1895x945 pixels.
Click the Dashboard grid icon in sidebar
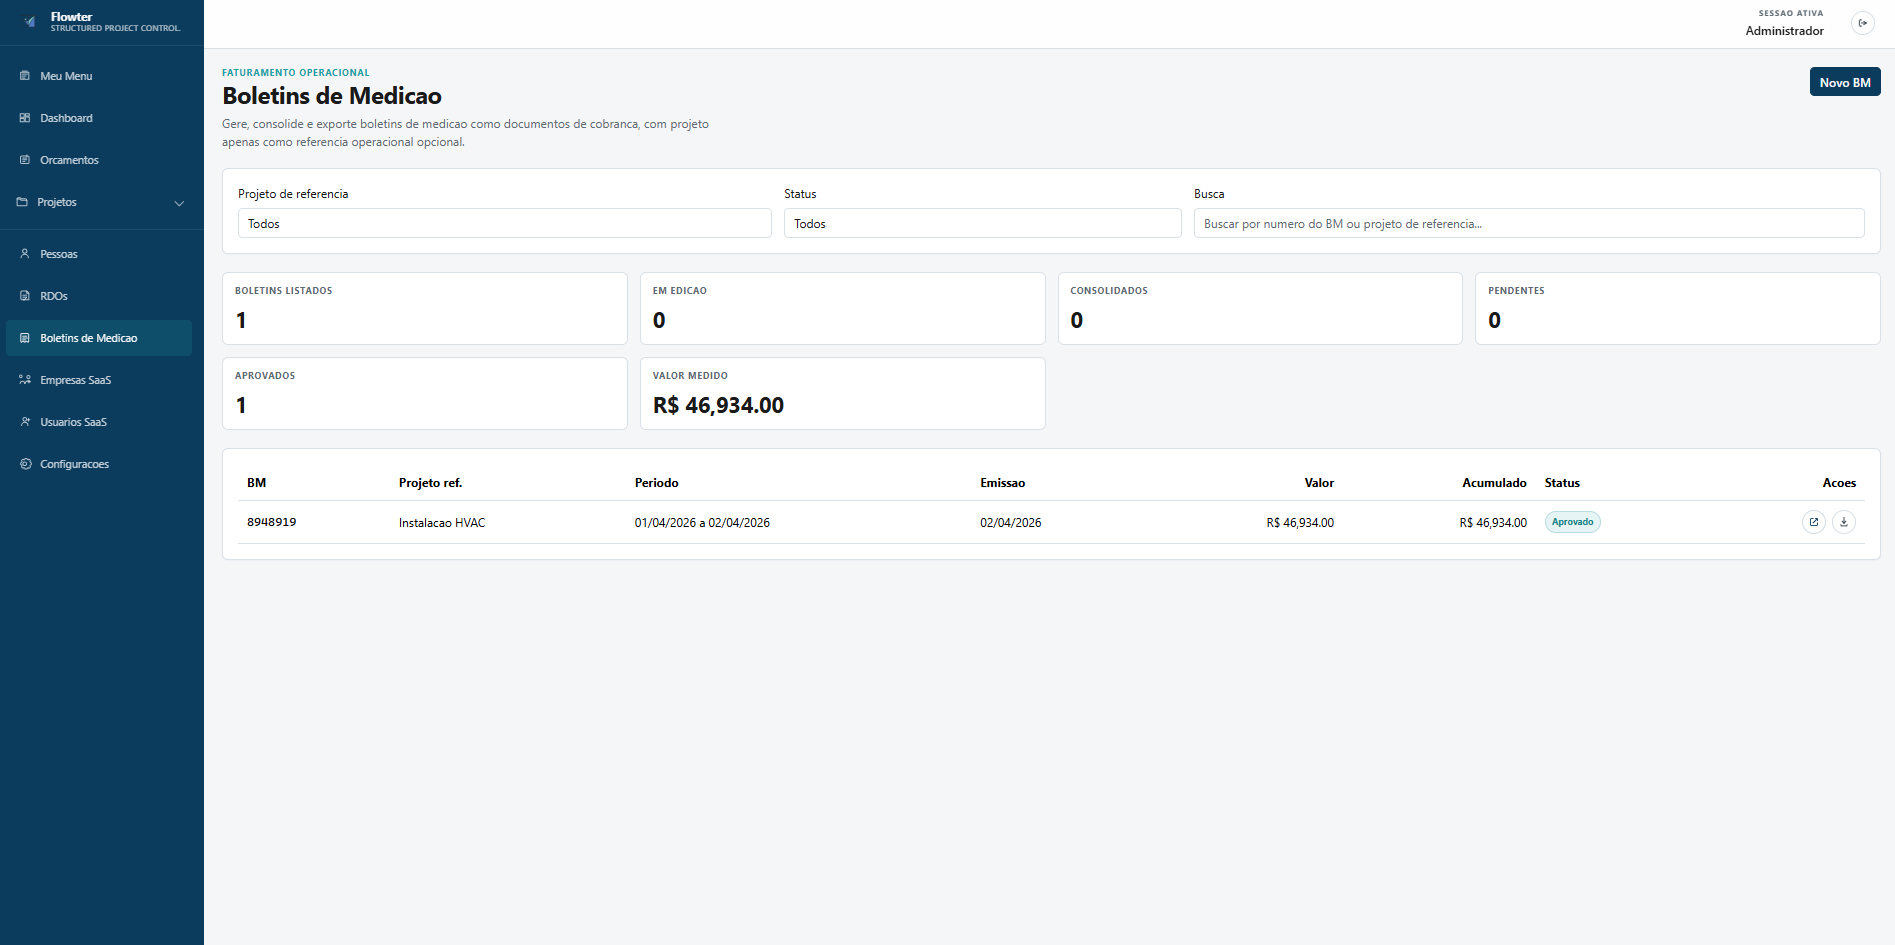[25, 118]
